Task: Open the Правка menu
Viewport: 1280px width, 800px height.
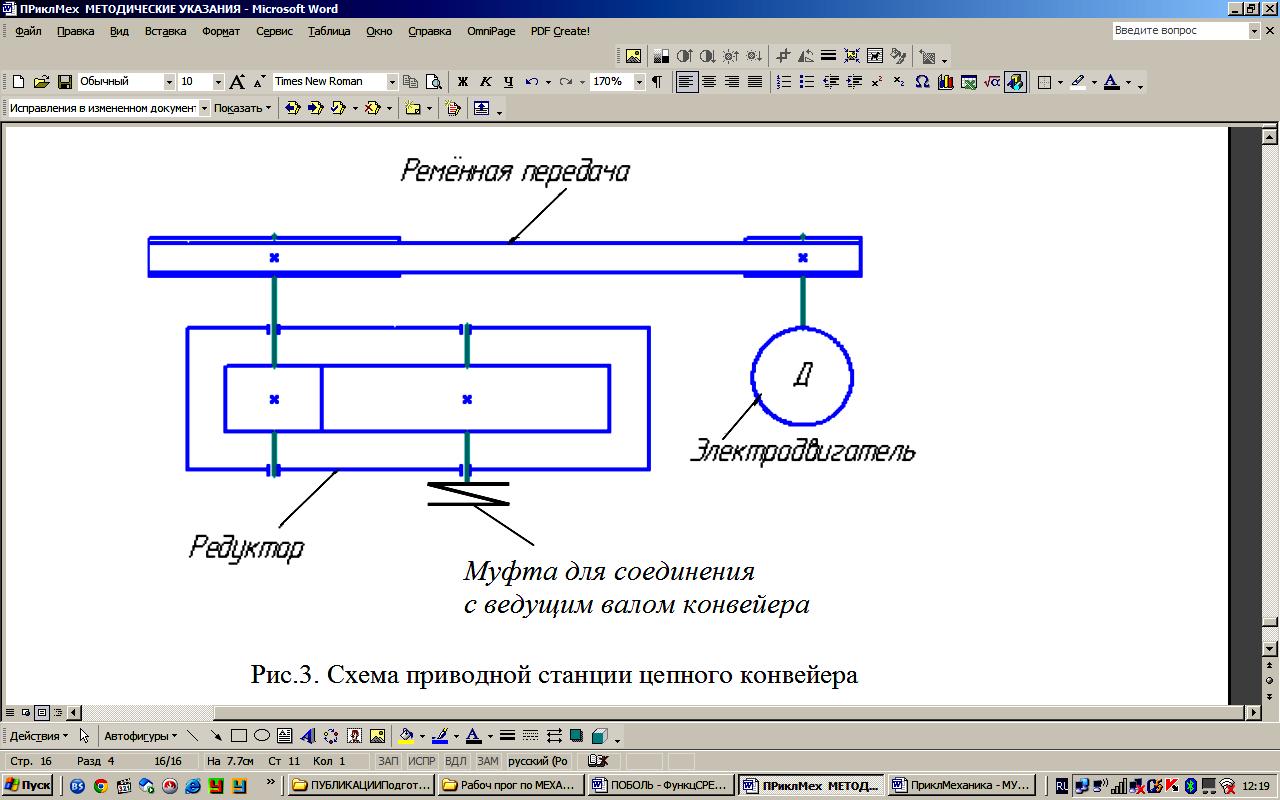Action: tap(75, 31)
